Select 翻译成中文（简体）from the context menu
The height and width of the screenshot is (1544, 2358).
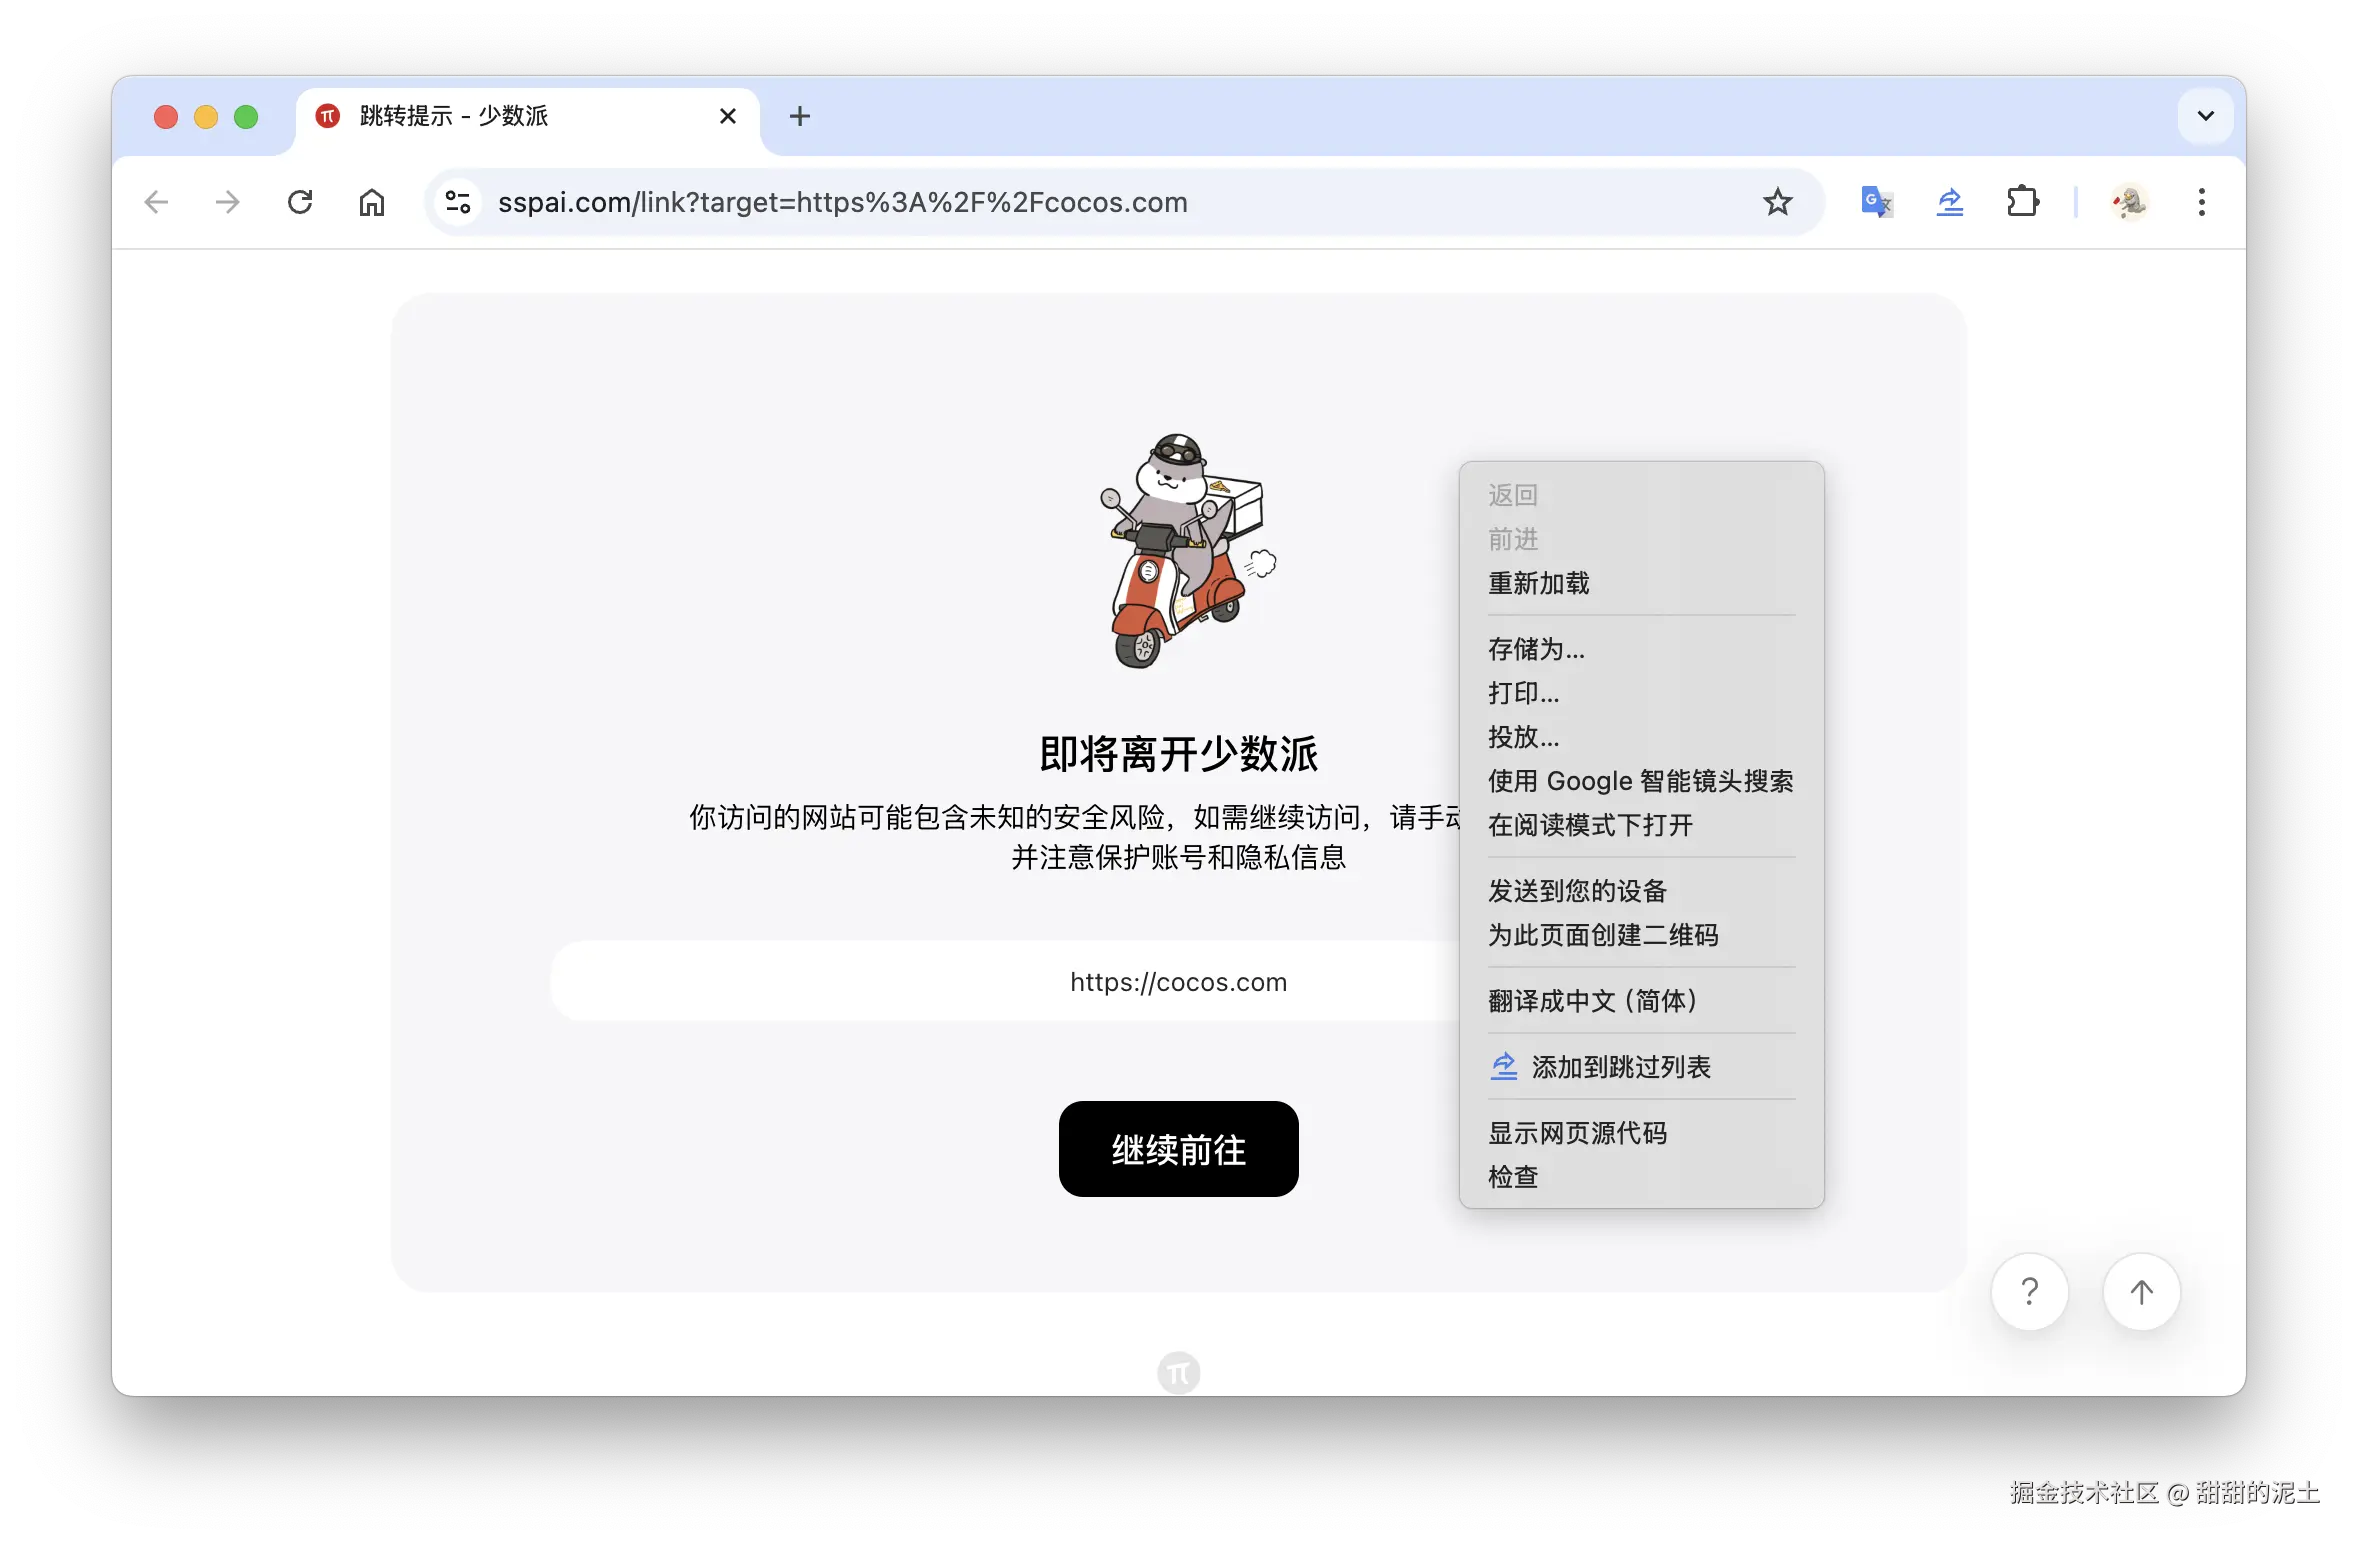pos(1592,1000)
